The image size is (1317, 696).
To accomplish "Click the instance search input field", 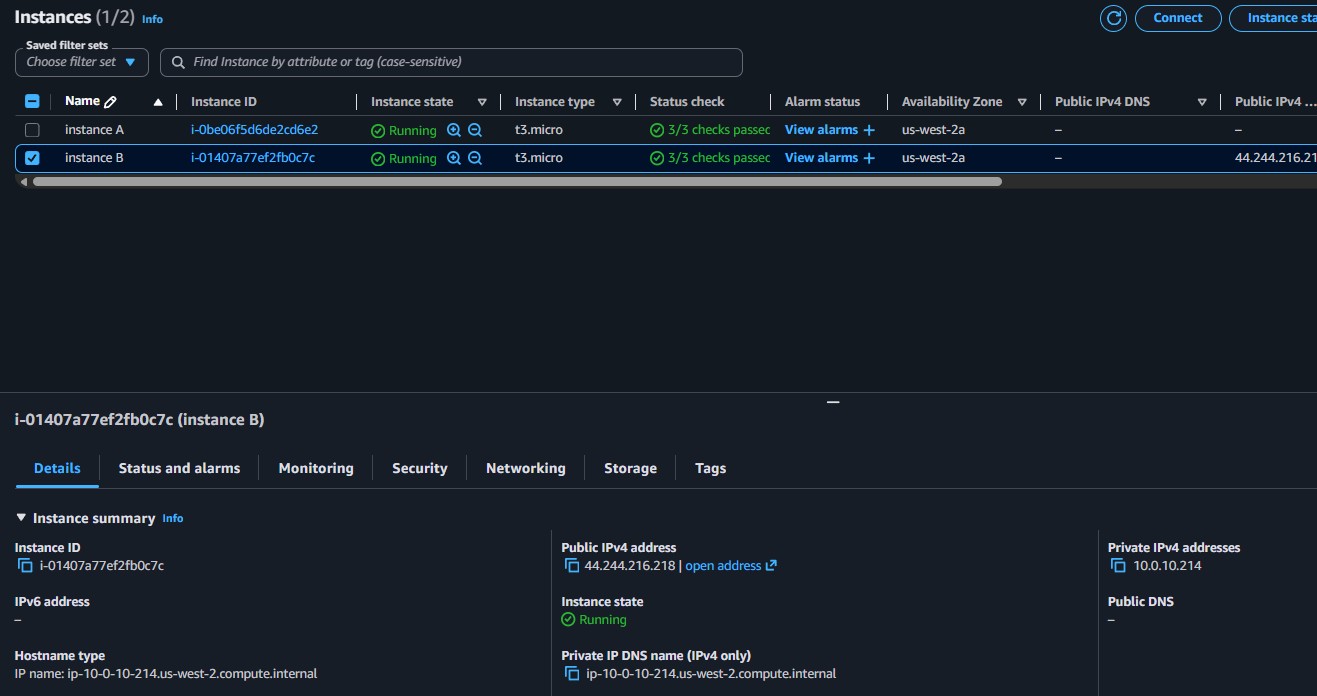I will pyautogui.click(x=450, y=62).
